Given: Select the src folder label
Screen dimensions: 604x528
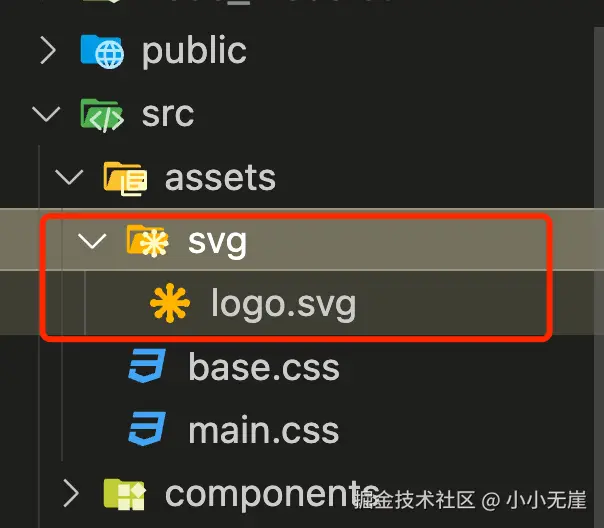Looking at the screenshot, I should click(167, 115).
